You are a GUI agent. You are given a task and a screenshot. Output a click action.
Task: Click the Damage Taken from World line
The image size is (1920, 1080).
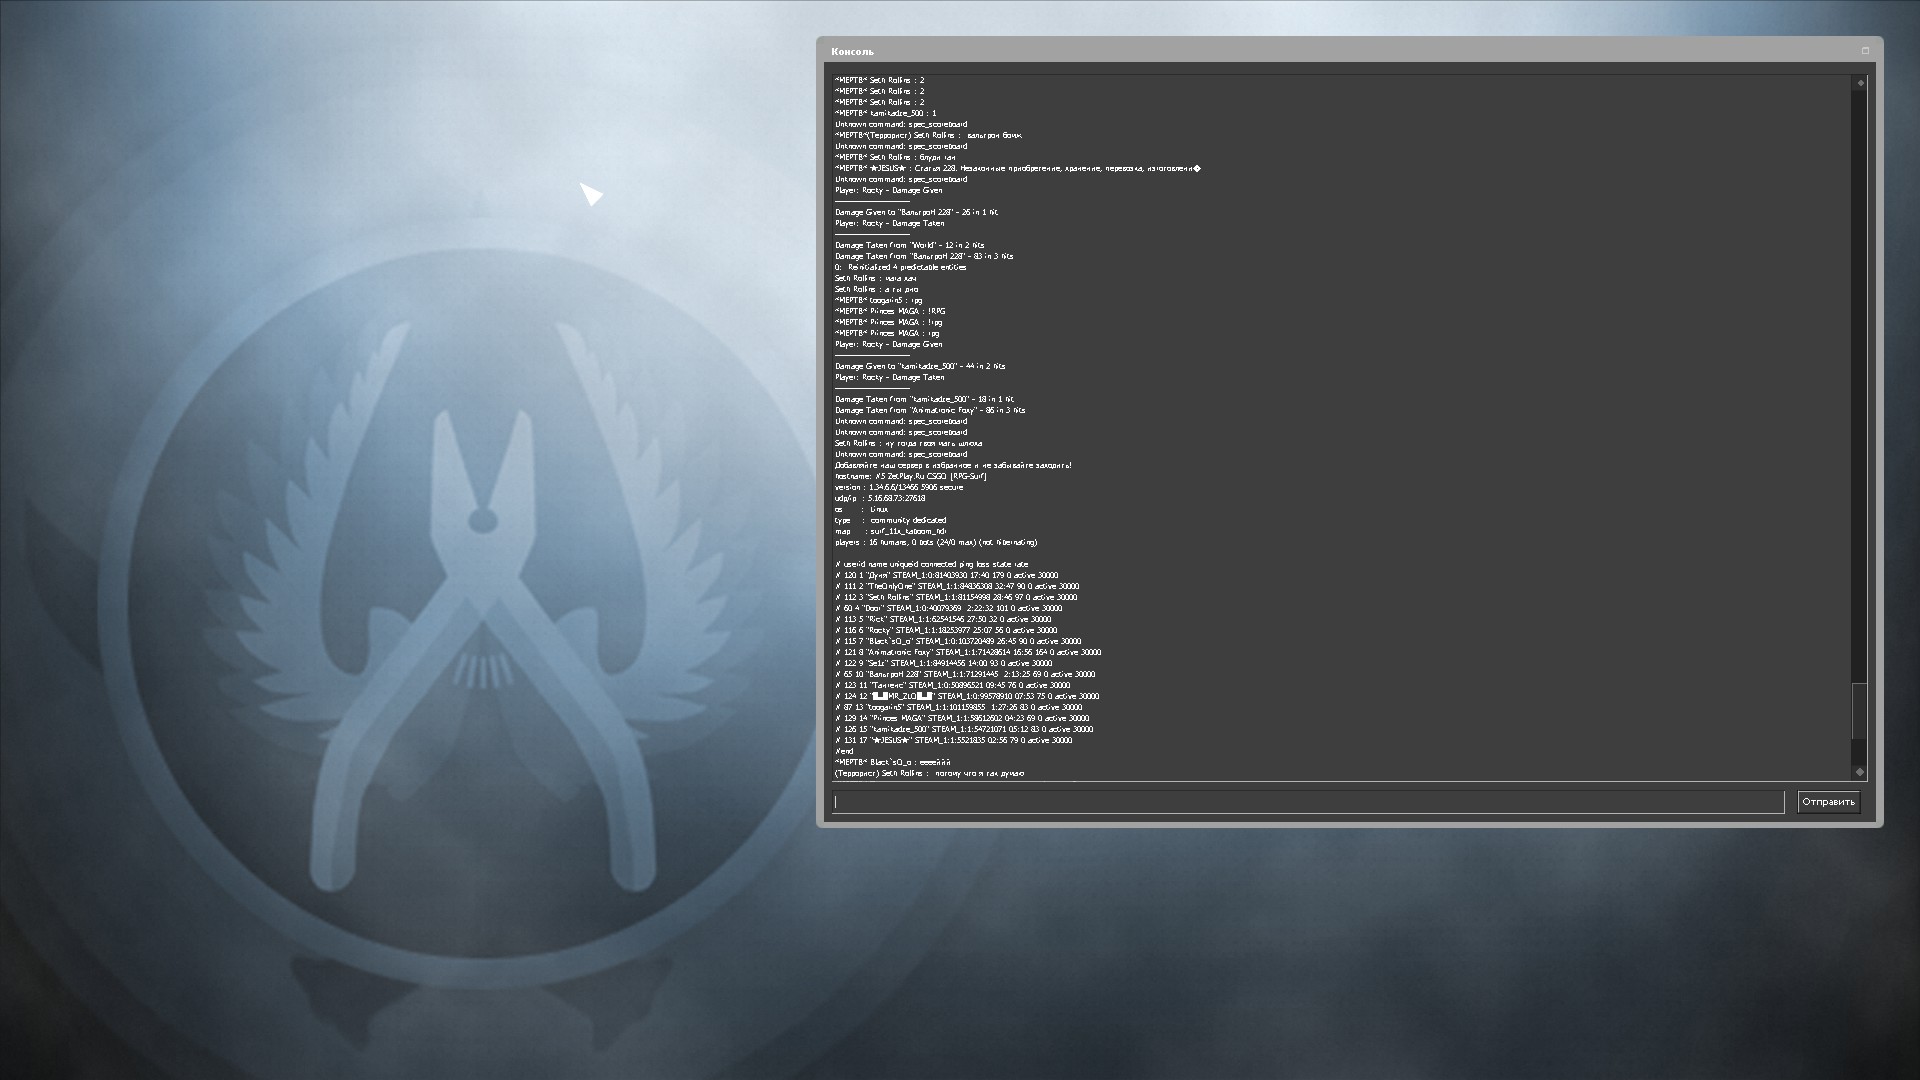click(x=909, y=245)
